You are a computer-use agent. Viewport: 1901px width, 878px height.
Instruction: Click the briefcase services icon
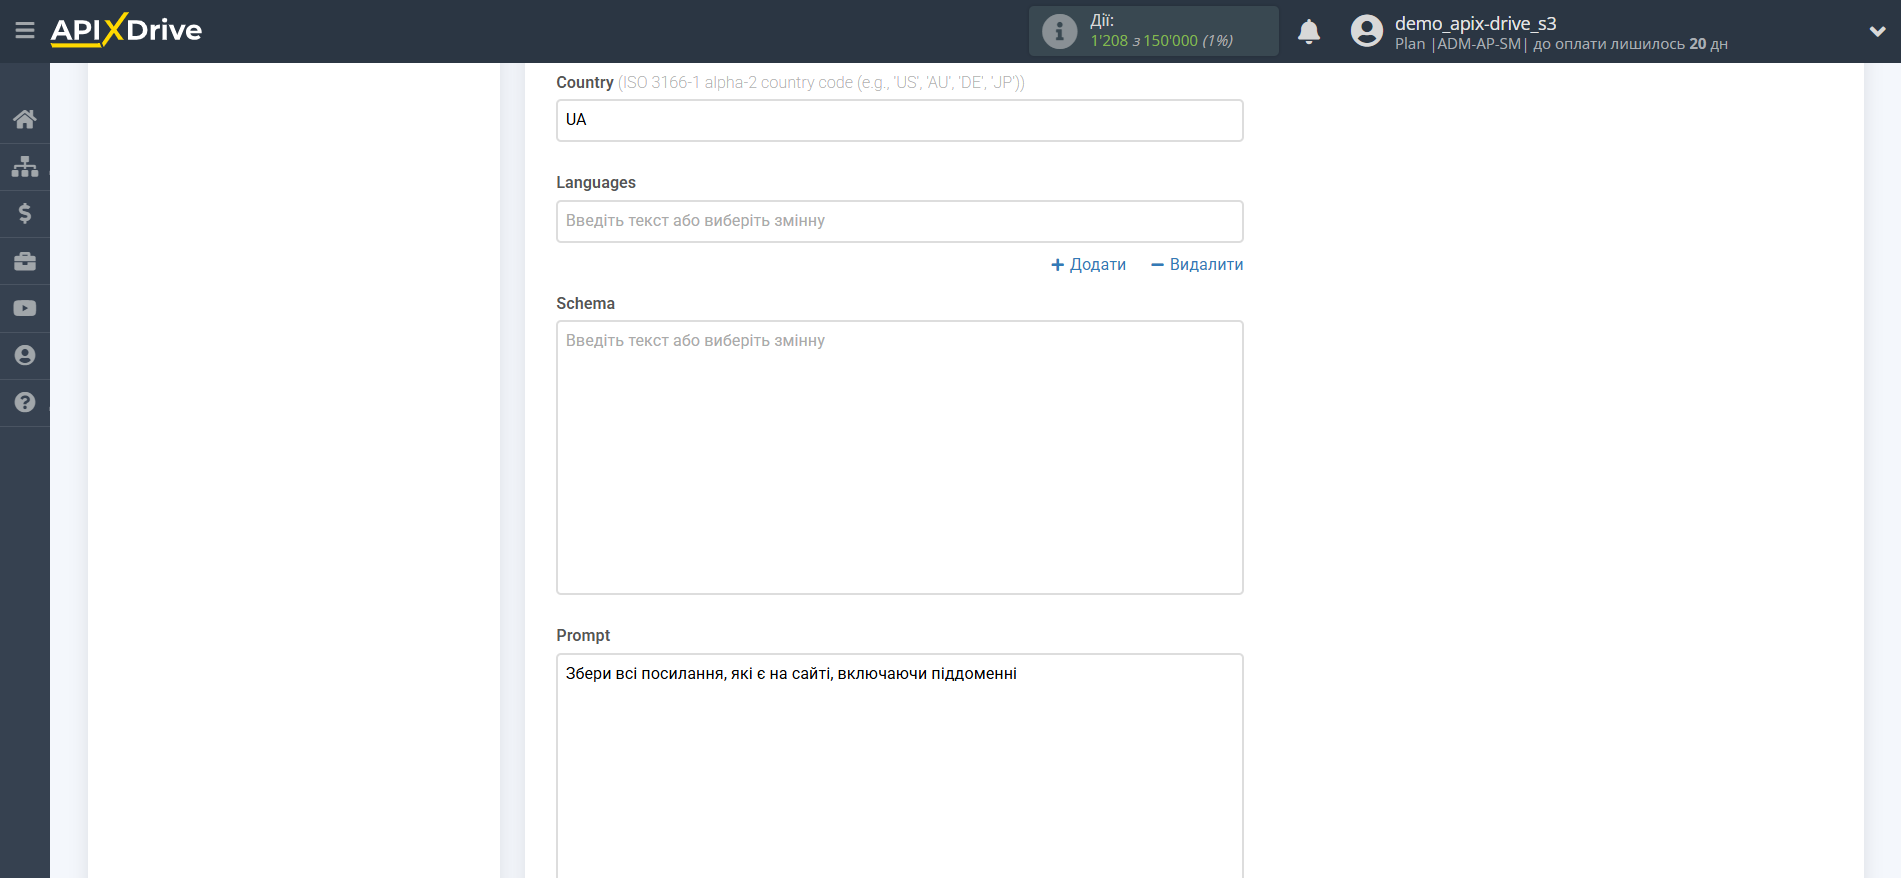(x=25, y=261)
